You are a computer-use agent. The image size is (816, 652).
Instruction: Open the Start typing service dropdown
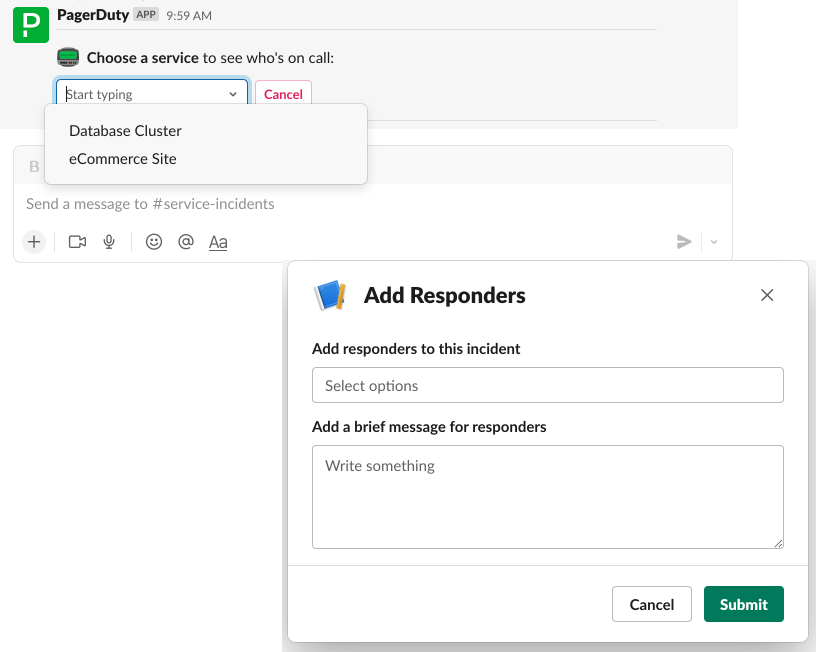click(151, 93)
